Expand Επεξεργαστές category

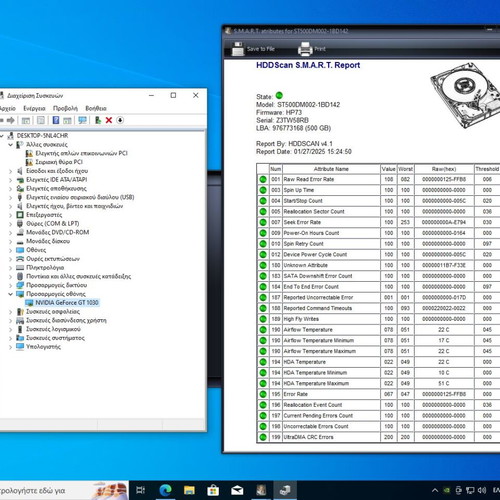point(11,215)
